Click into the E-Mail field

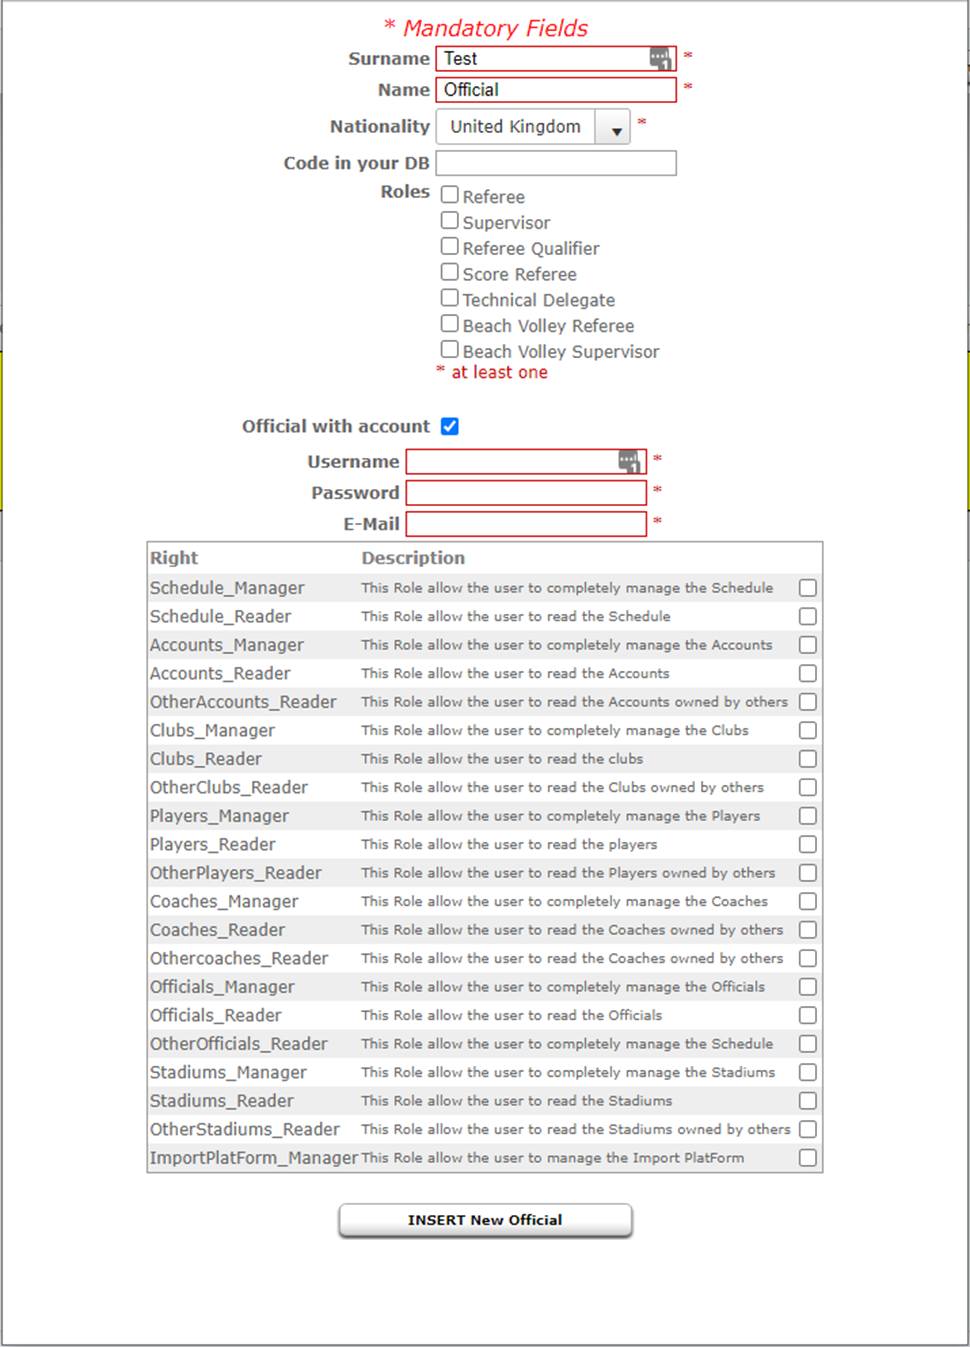click(x=526, y=524)
